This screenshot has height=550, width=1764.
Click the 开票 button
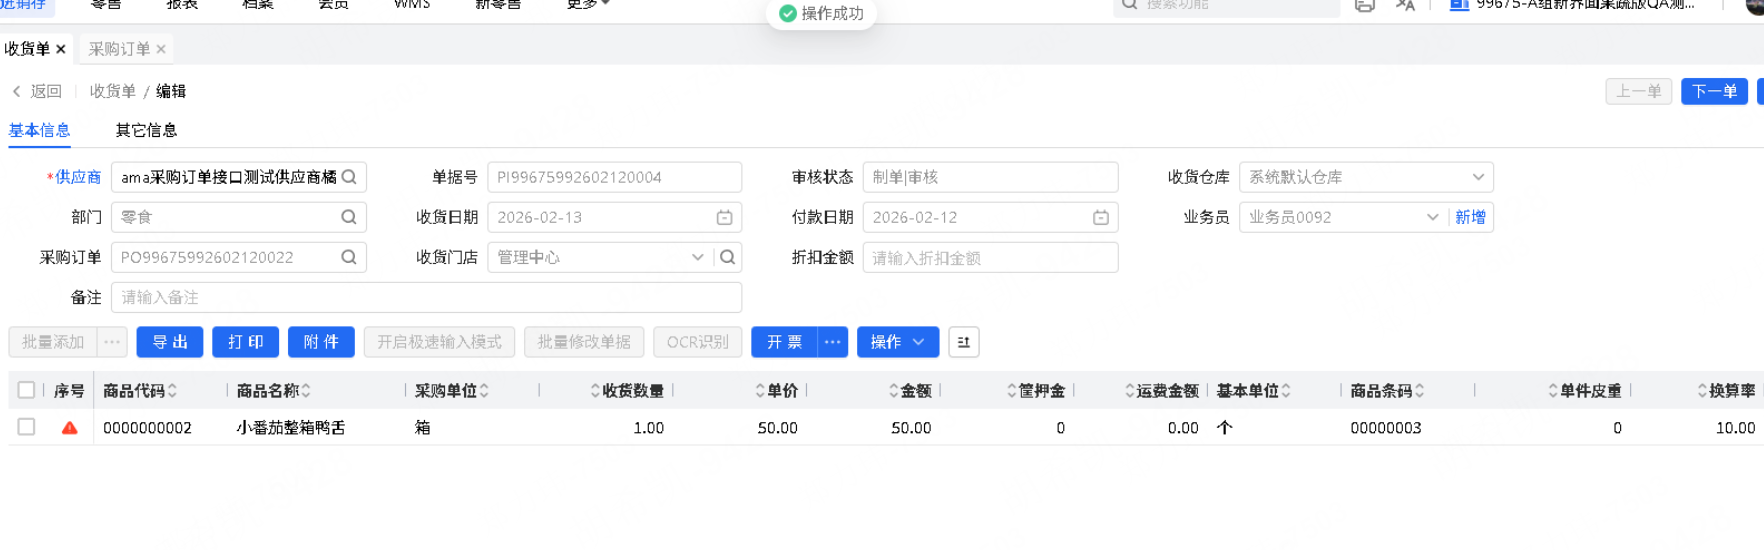pyautogui.click(x=784, y=342)
